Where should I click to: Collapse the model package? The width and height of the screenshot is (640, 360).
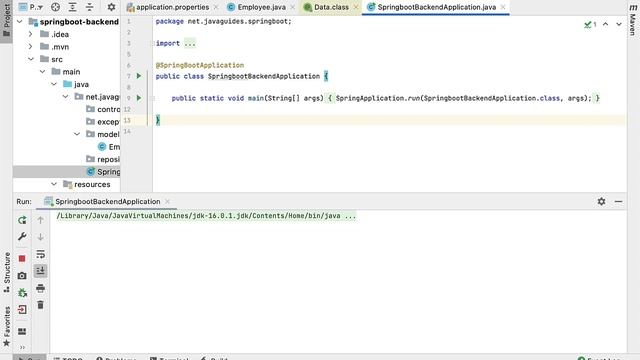pos(77,134)
